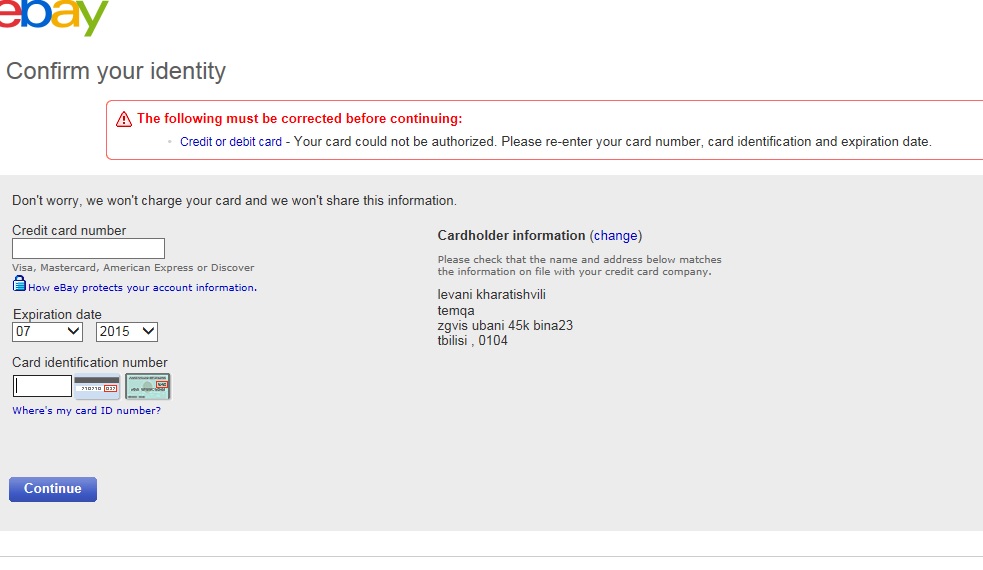
Task: Click the red warning triangle icon
Action: pos(124,119)
